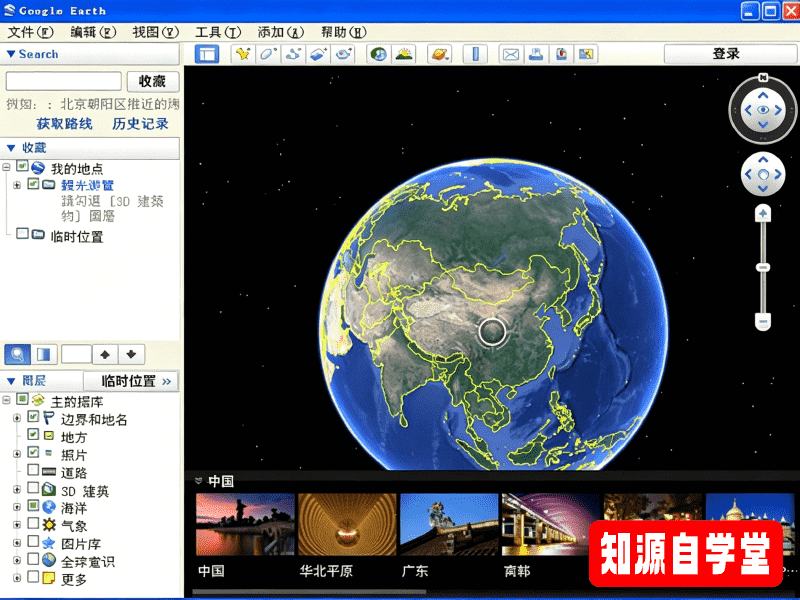This screenshot has width=800, height=600.
Task: Print the current view icon
Action: click(536, 54)
